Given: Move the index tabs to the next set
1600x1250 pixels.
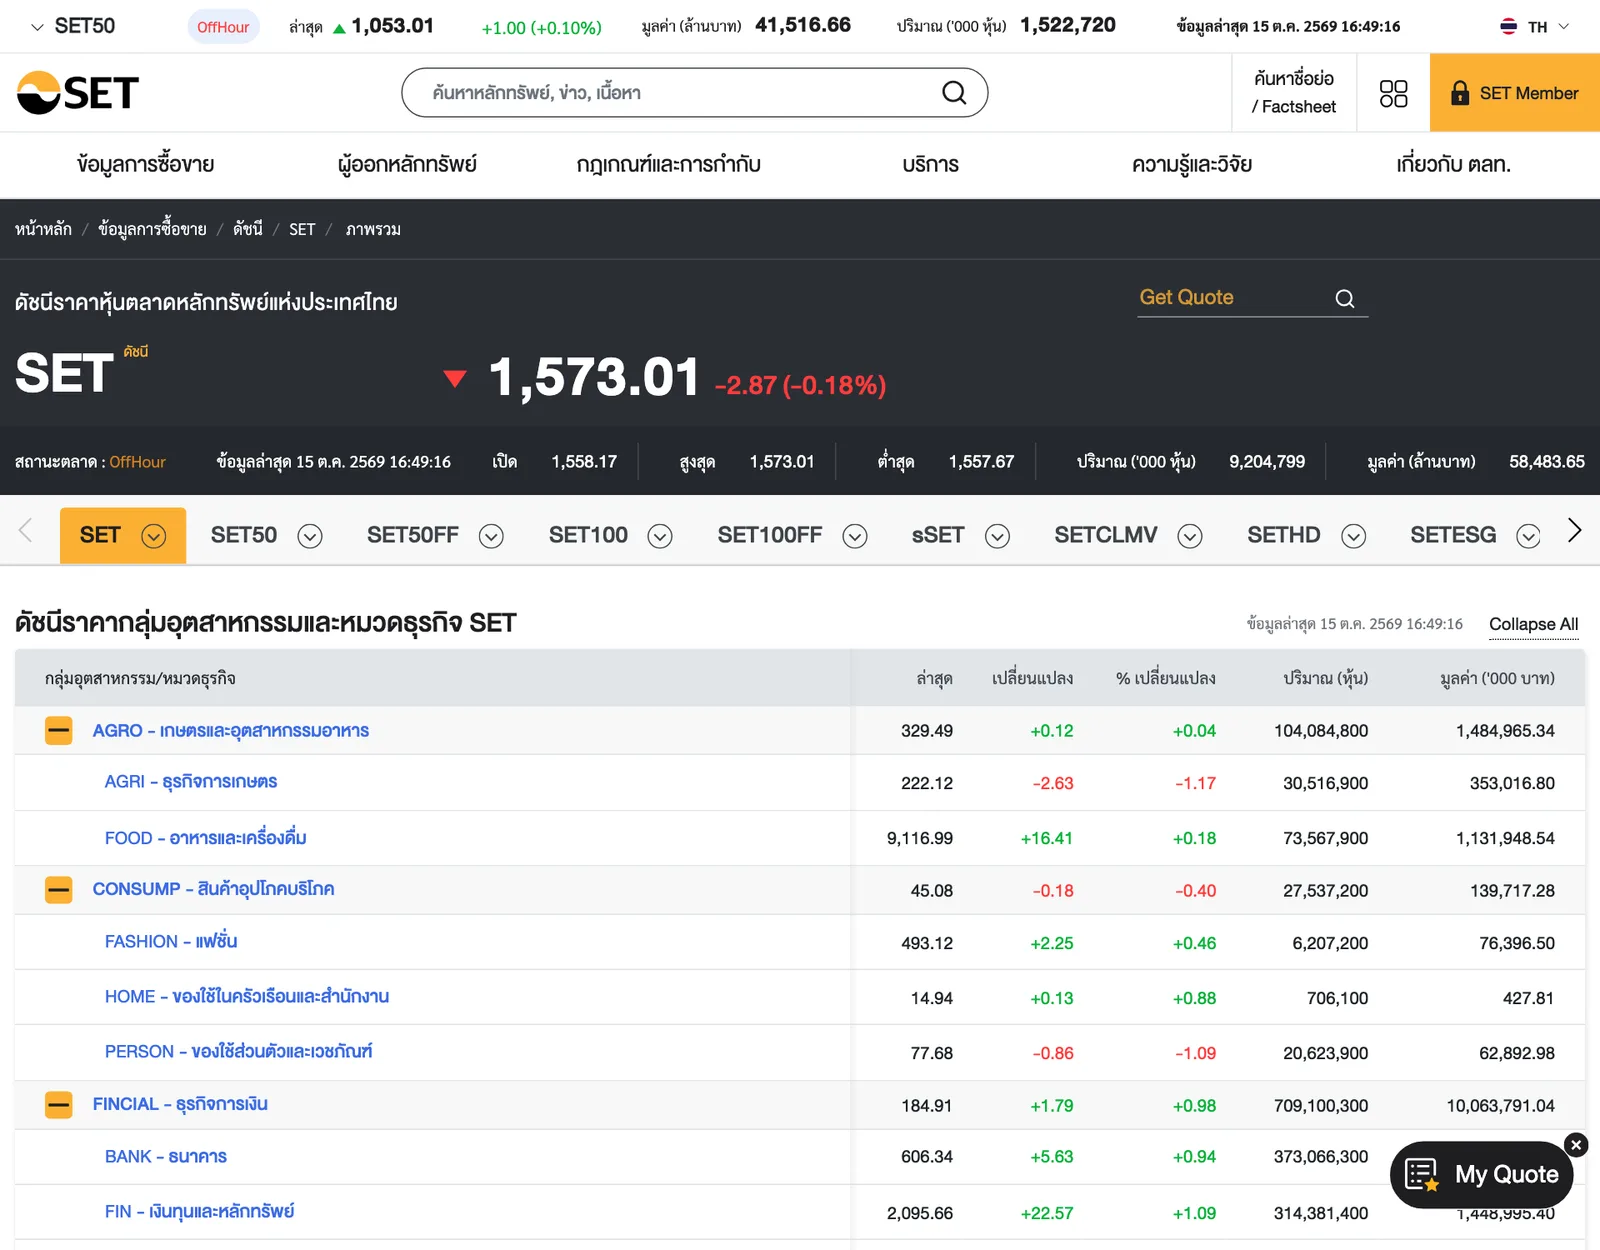Looking at the screenshot, I should [x=1574, y=530].
